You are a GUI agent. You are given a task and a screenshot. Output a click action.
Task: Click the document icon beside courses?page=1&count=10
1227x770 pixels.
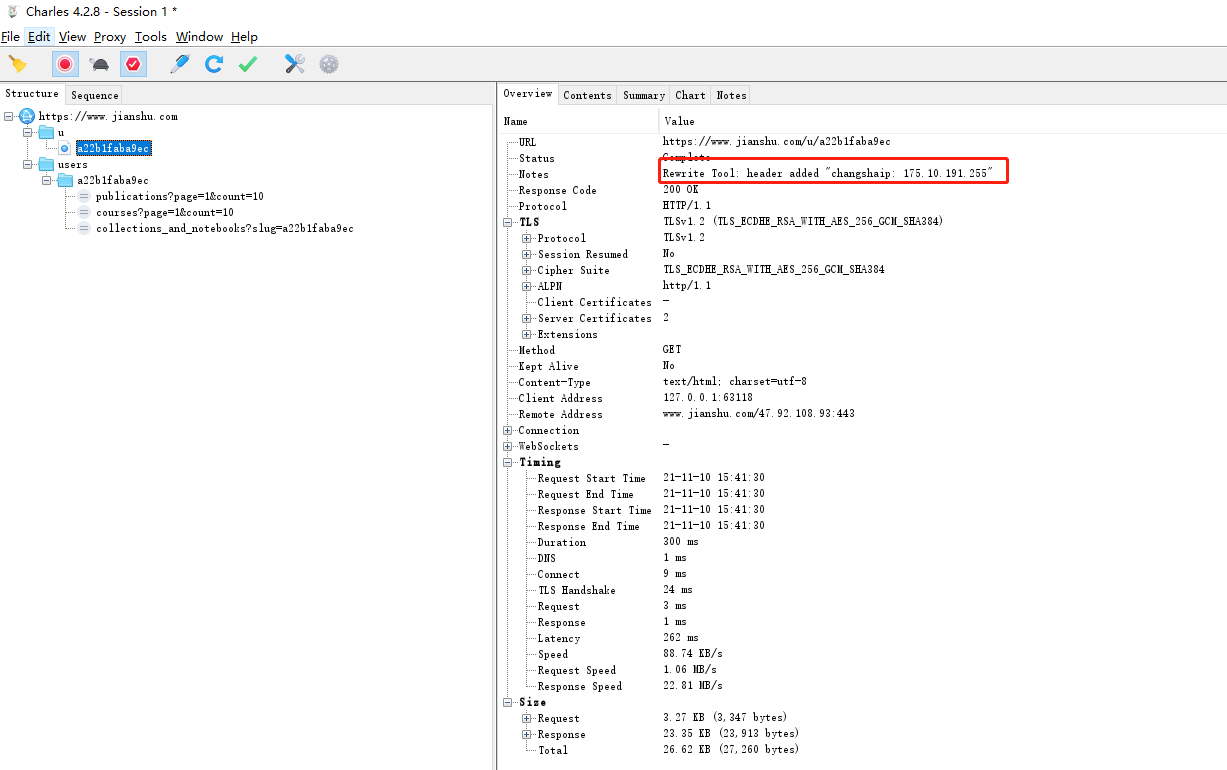84,212
